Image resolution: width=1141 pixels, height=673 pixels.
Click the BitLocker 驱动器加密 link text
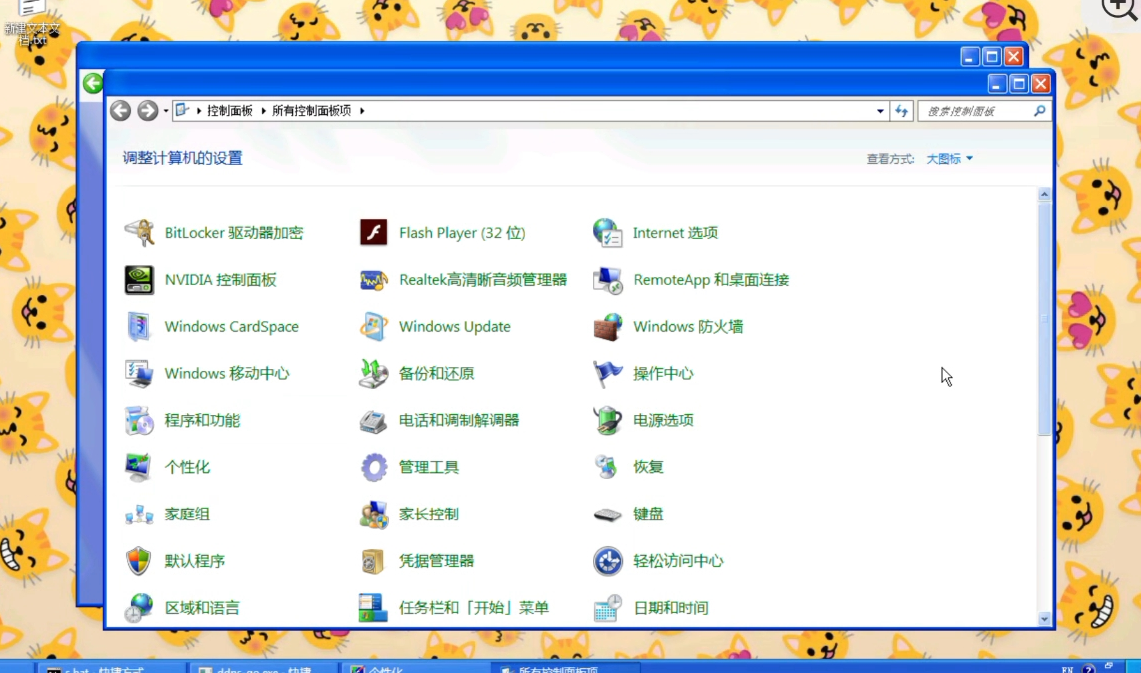point(234,233)
